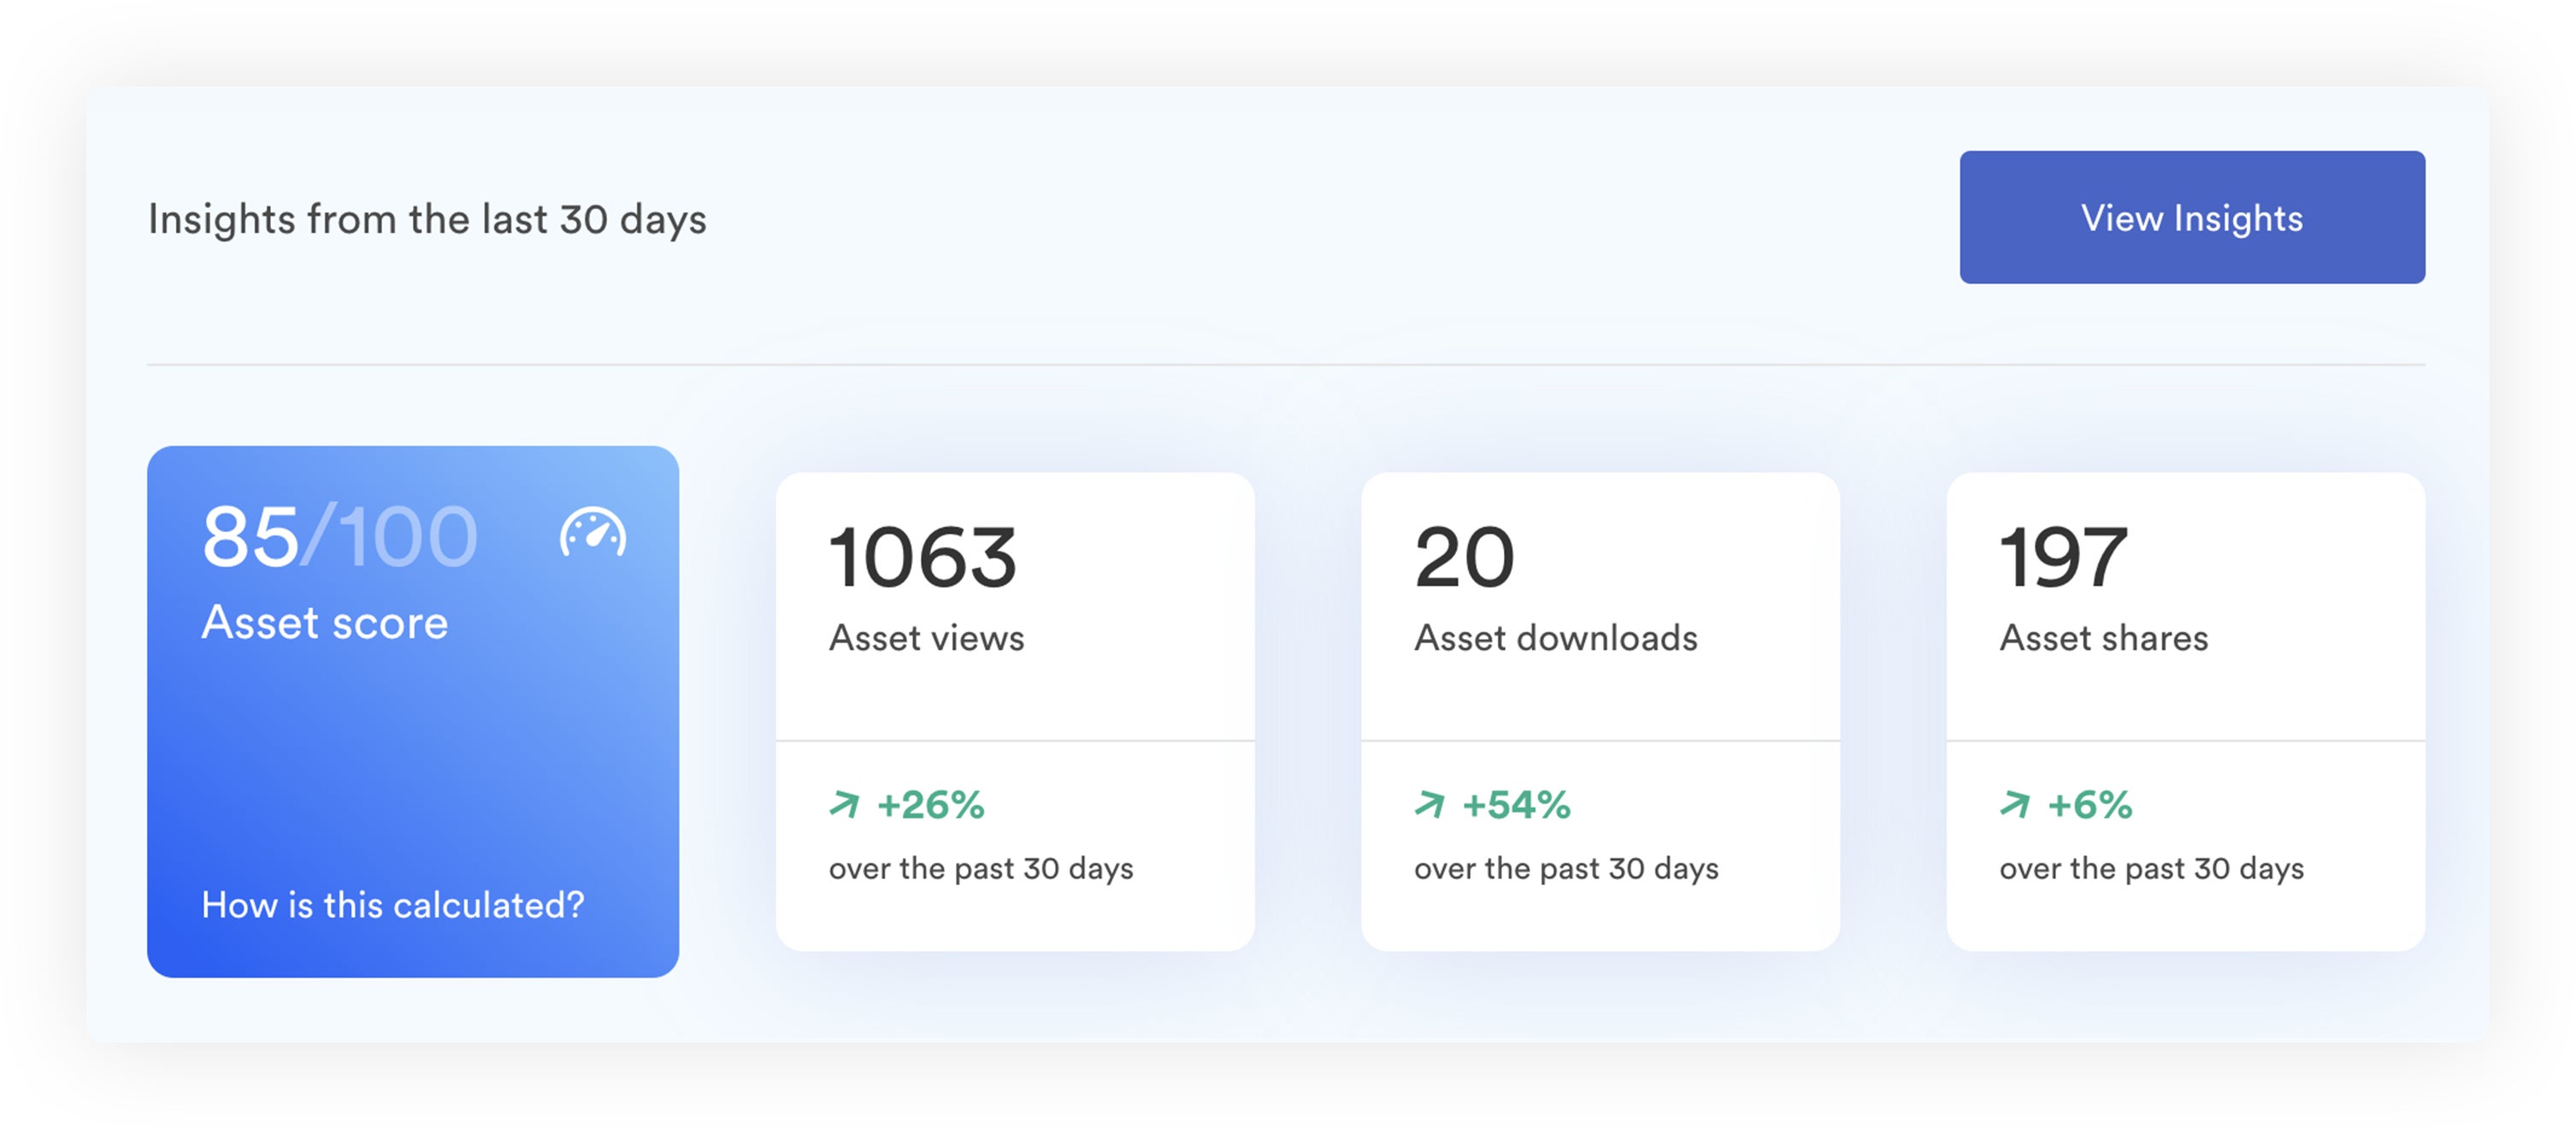Click 'over the past 30 days' under +54%

(x=1566, y=868)
